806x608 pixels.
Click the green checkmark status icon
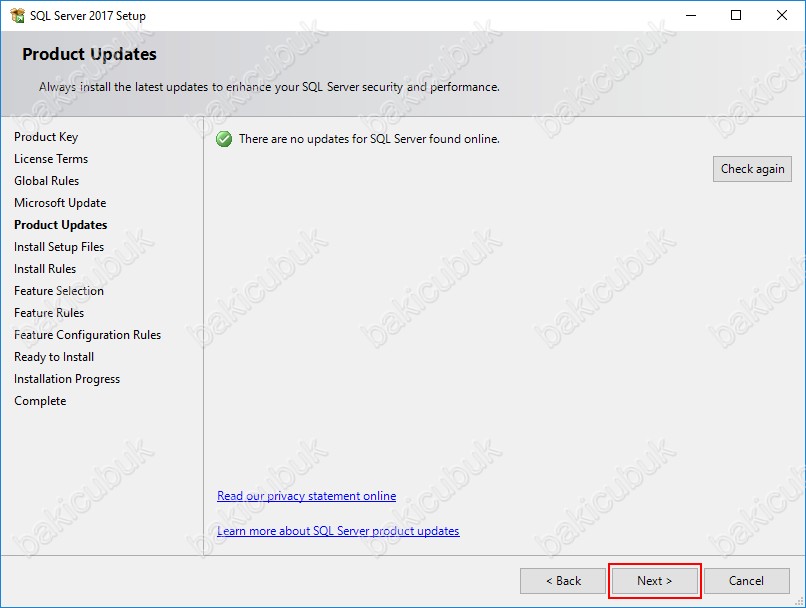point(224,139)
